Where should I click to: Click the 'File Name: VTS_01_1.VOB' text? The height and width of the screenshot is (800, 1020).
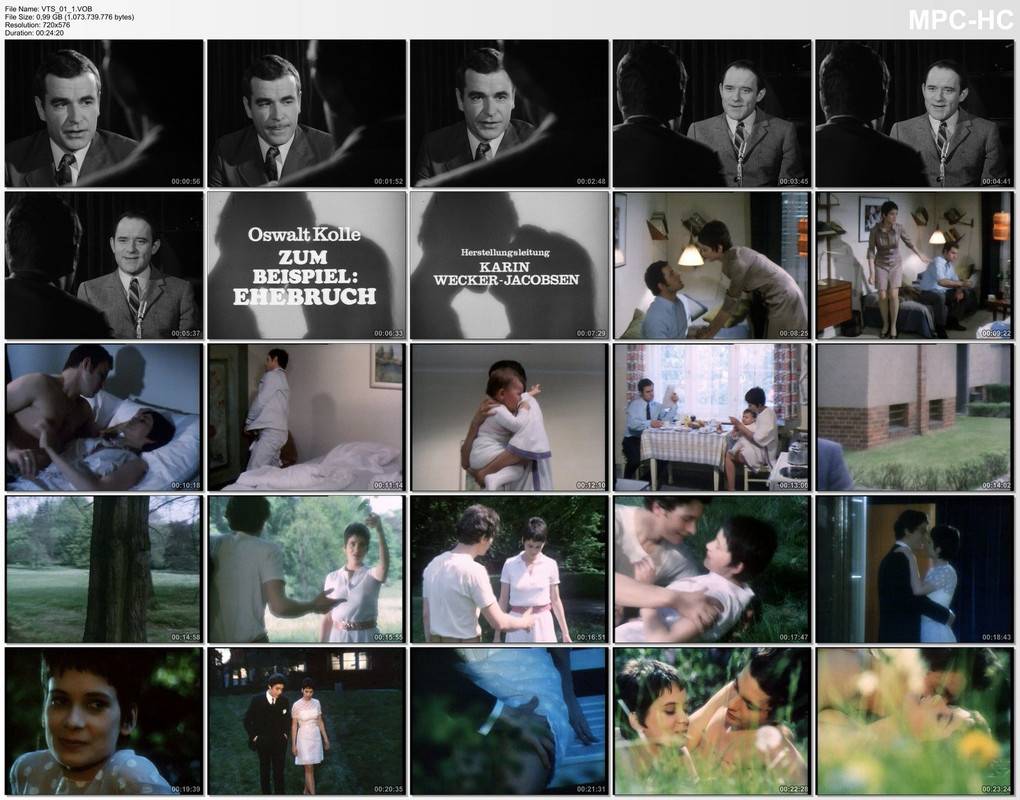(48, 9)
